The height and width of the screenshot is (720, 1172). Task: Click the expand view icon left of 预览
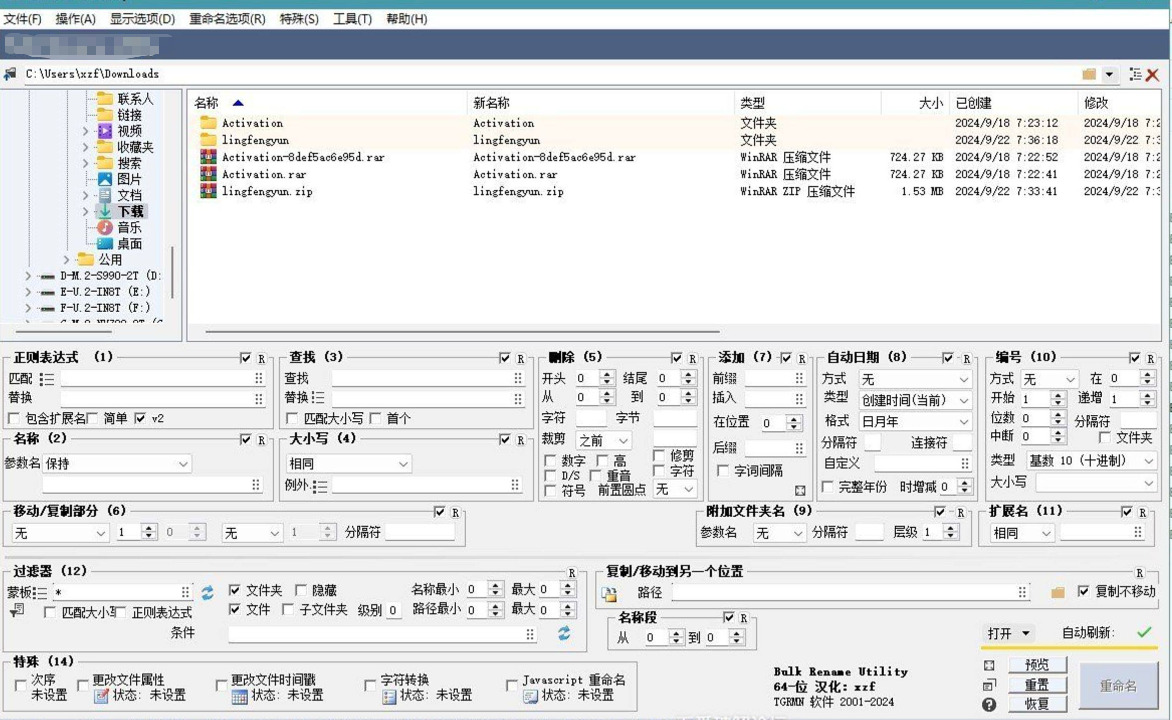[989, 665]
